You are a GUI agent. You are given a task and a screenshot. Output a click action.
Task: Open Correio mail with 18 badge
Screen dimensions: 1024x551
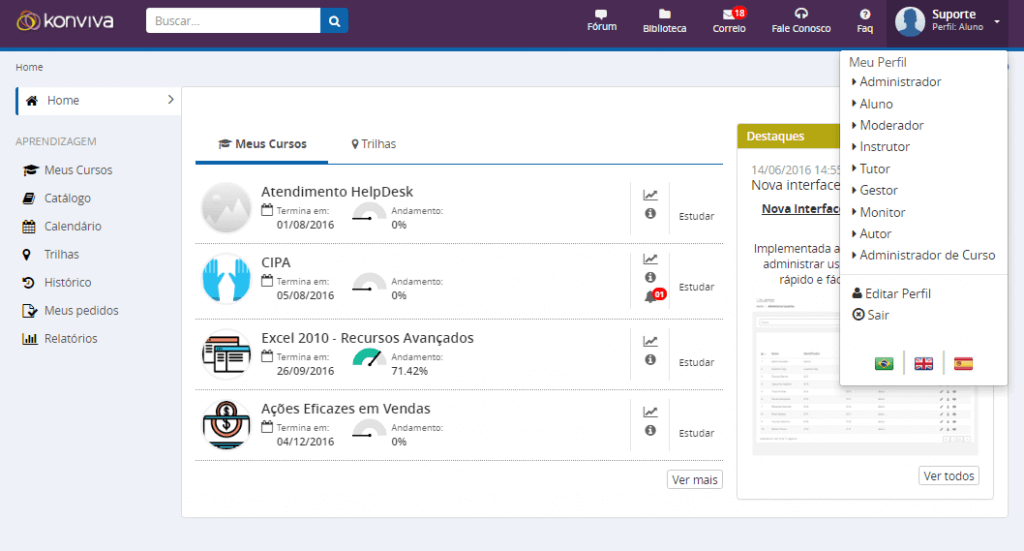729,14
